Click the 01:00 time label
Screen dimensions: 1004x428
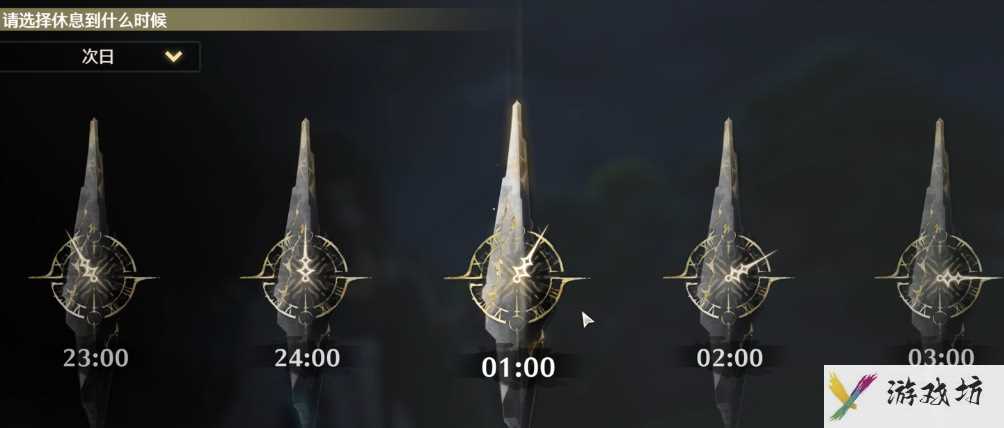[519, 368]
